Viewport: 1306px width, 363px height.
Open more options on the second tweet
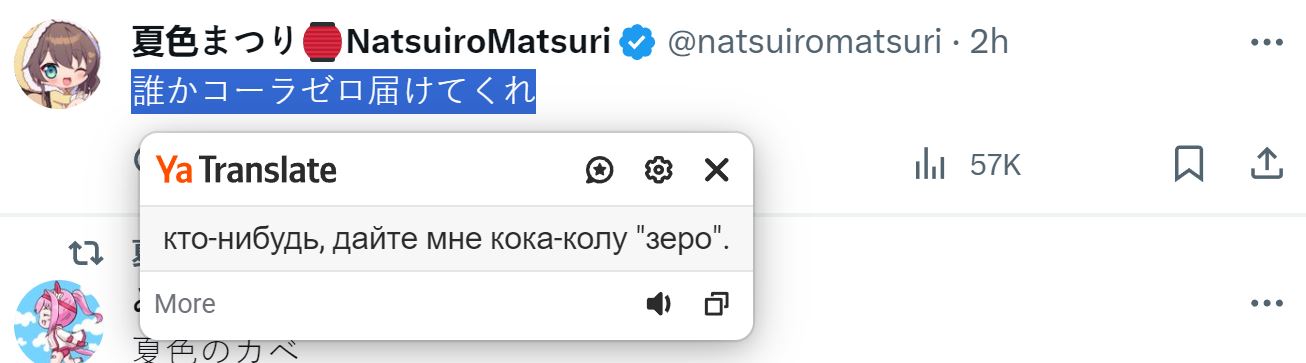click(x=1266, y=304)
